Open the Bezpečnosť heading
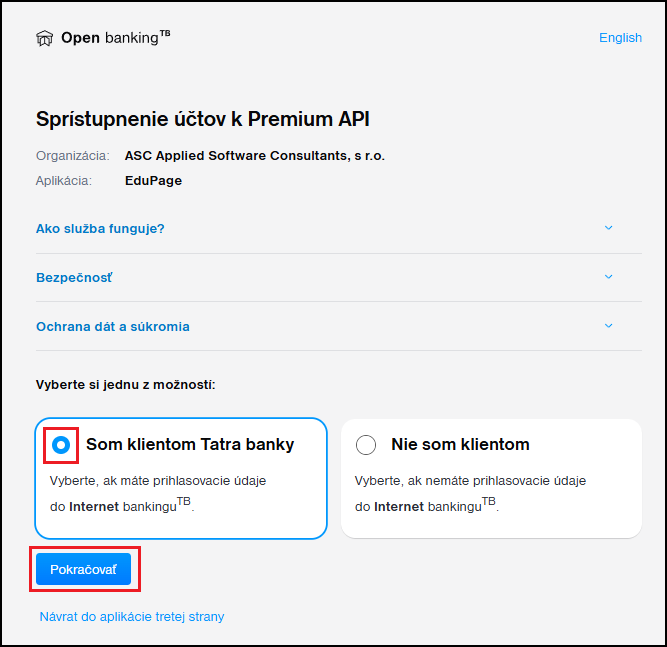This screenshot has width=667, height=647. pyautogui.click(x=74, y=278)
